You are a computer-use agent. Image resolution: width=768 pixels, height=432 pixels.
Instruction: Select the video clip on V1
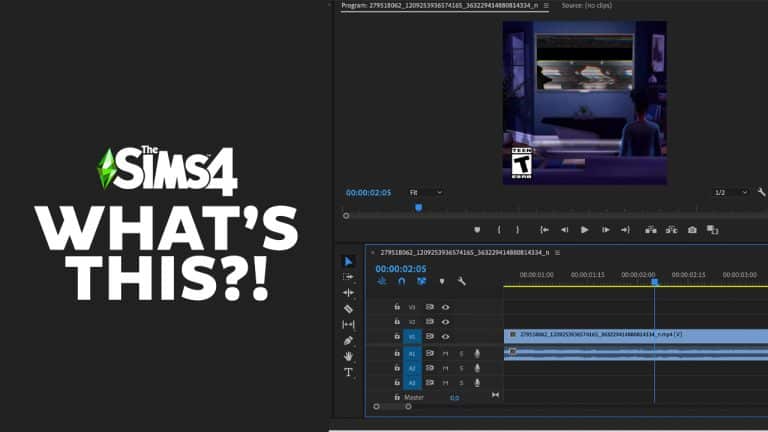[636, 335]
